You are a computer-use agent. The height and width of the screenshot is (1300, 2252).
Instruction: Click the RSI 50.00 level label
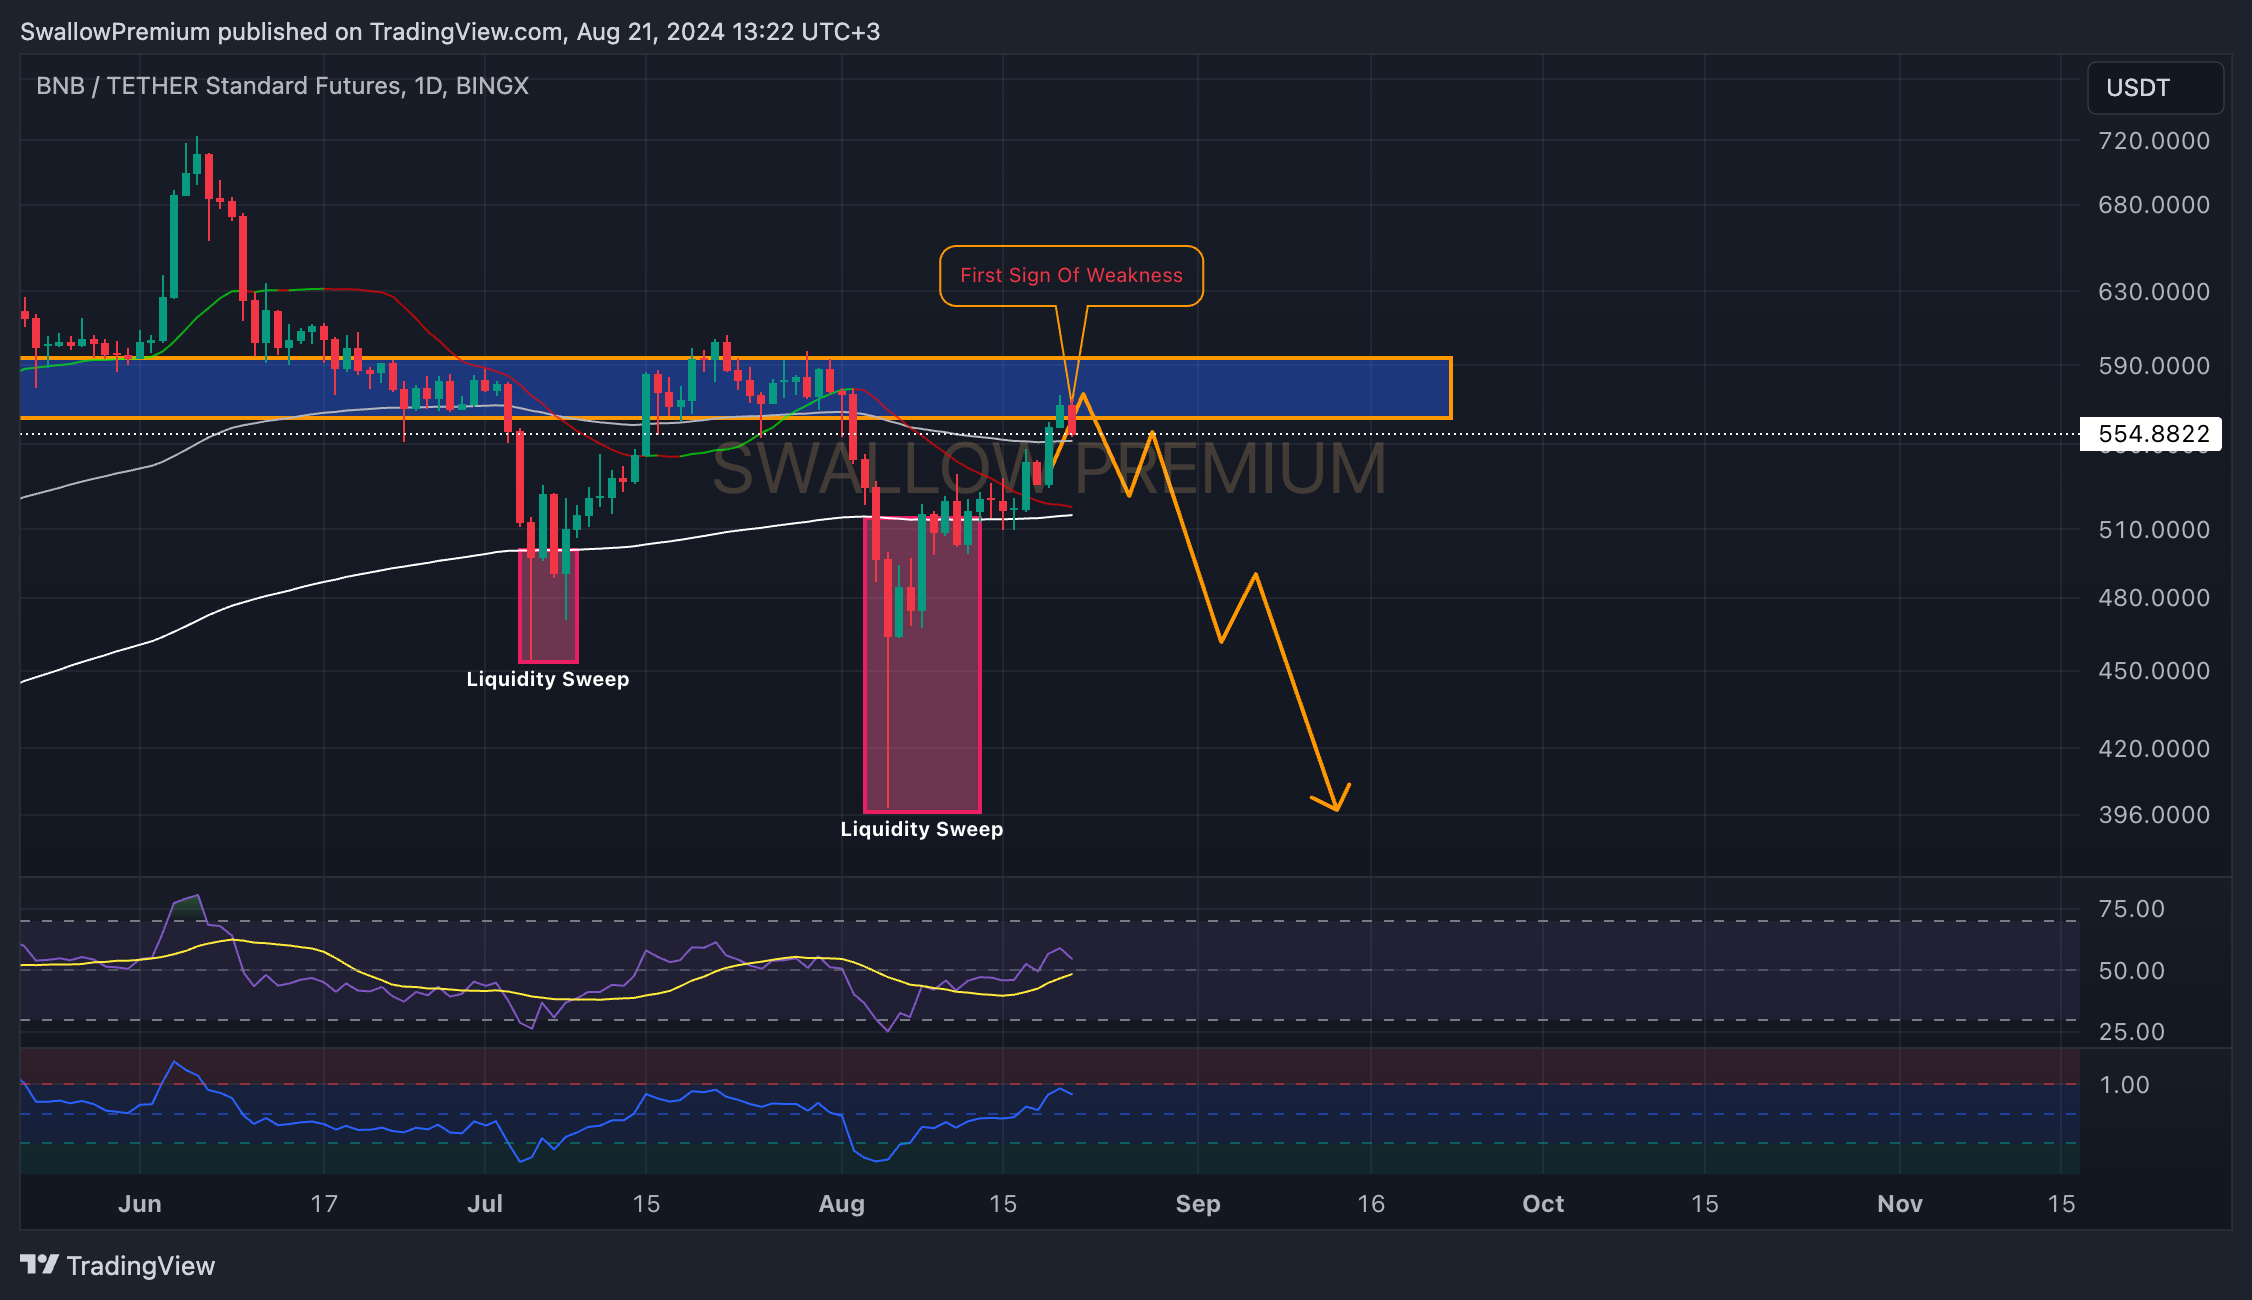2131,971
